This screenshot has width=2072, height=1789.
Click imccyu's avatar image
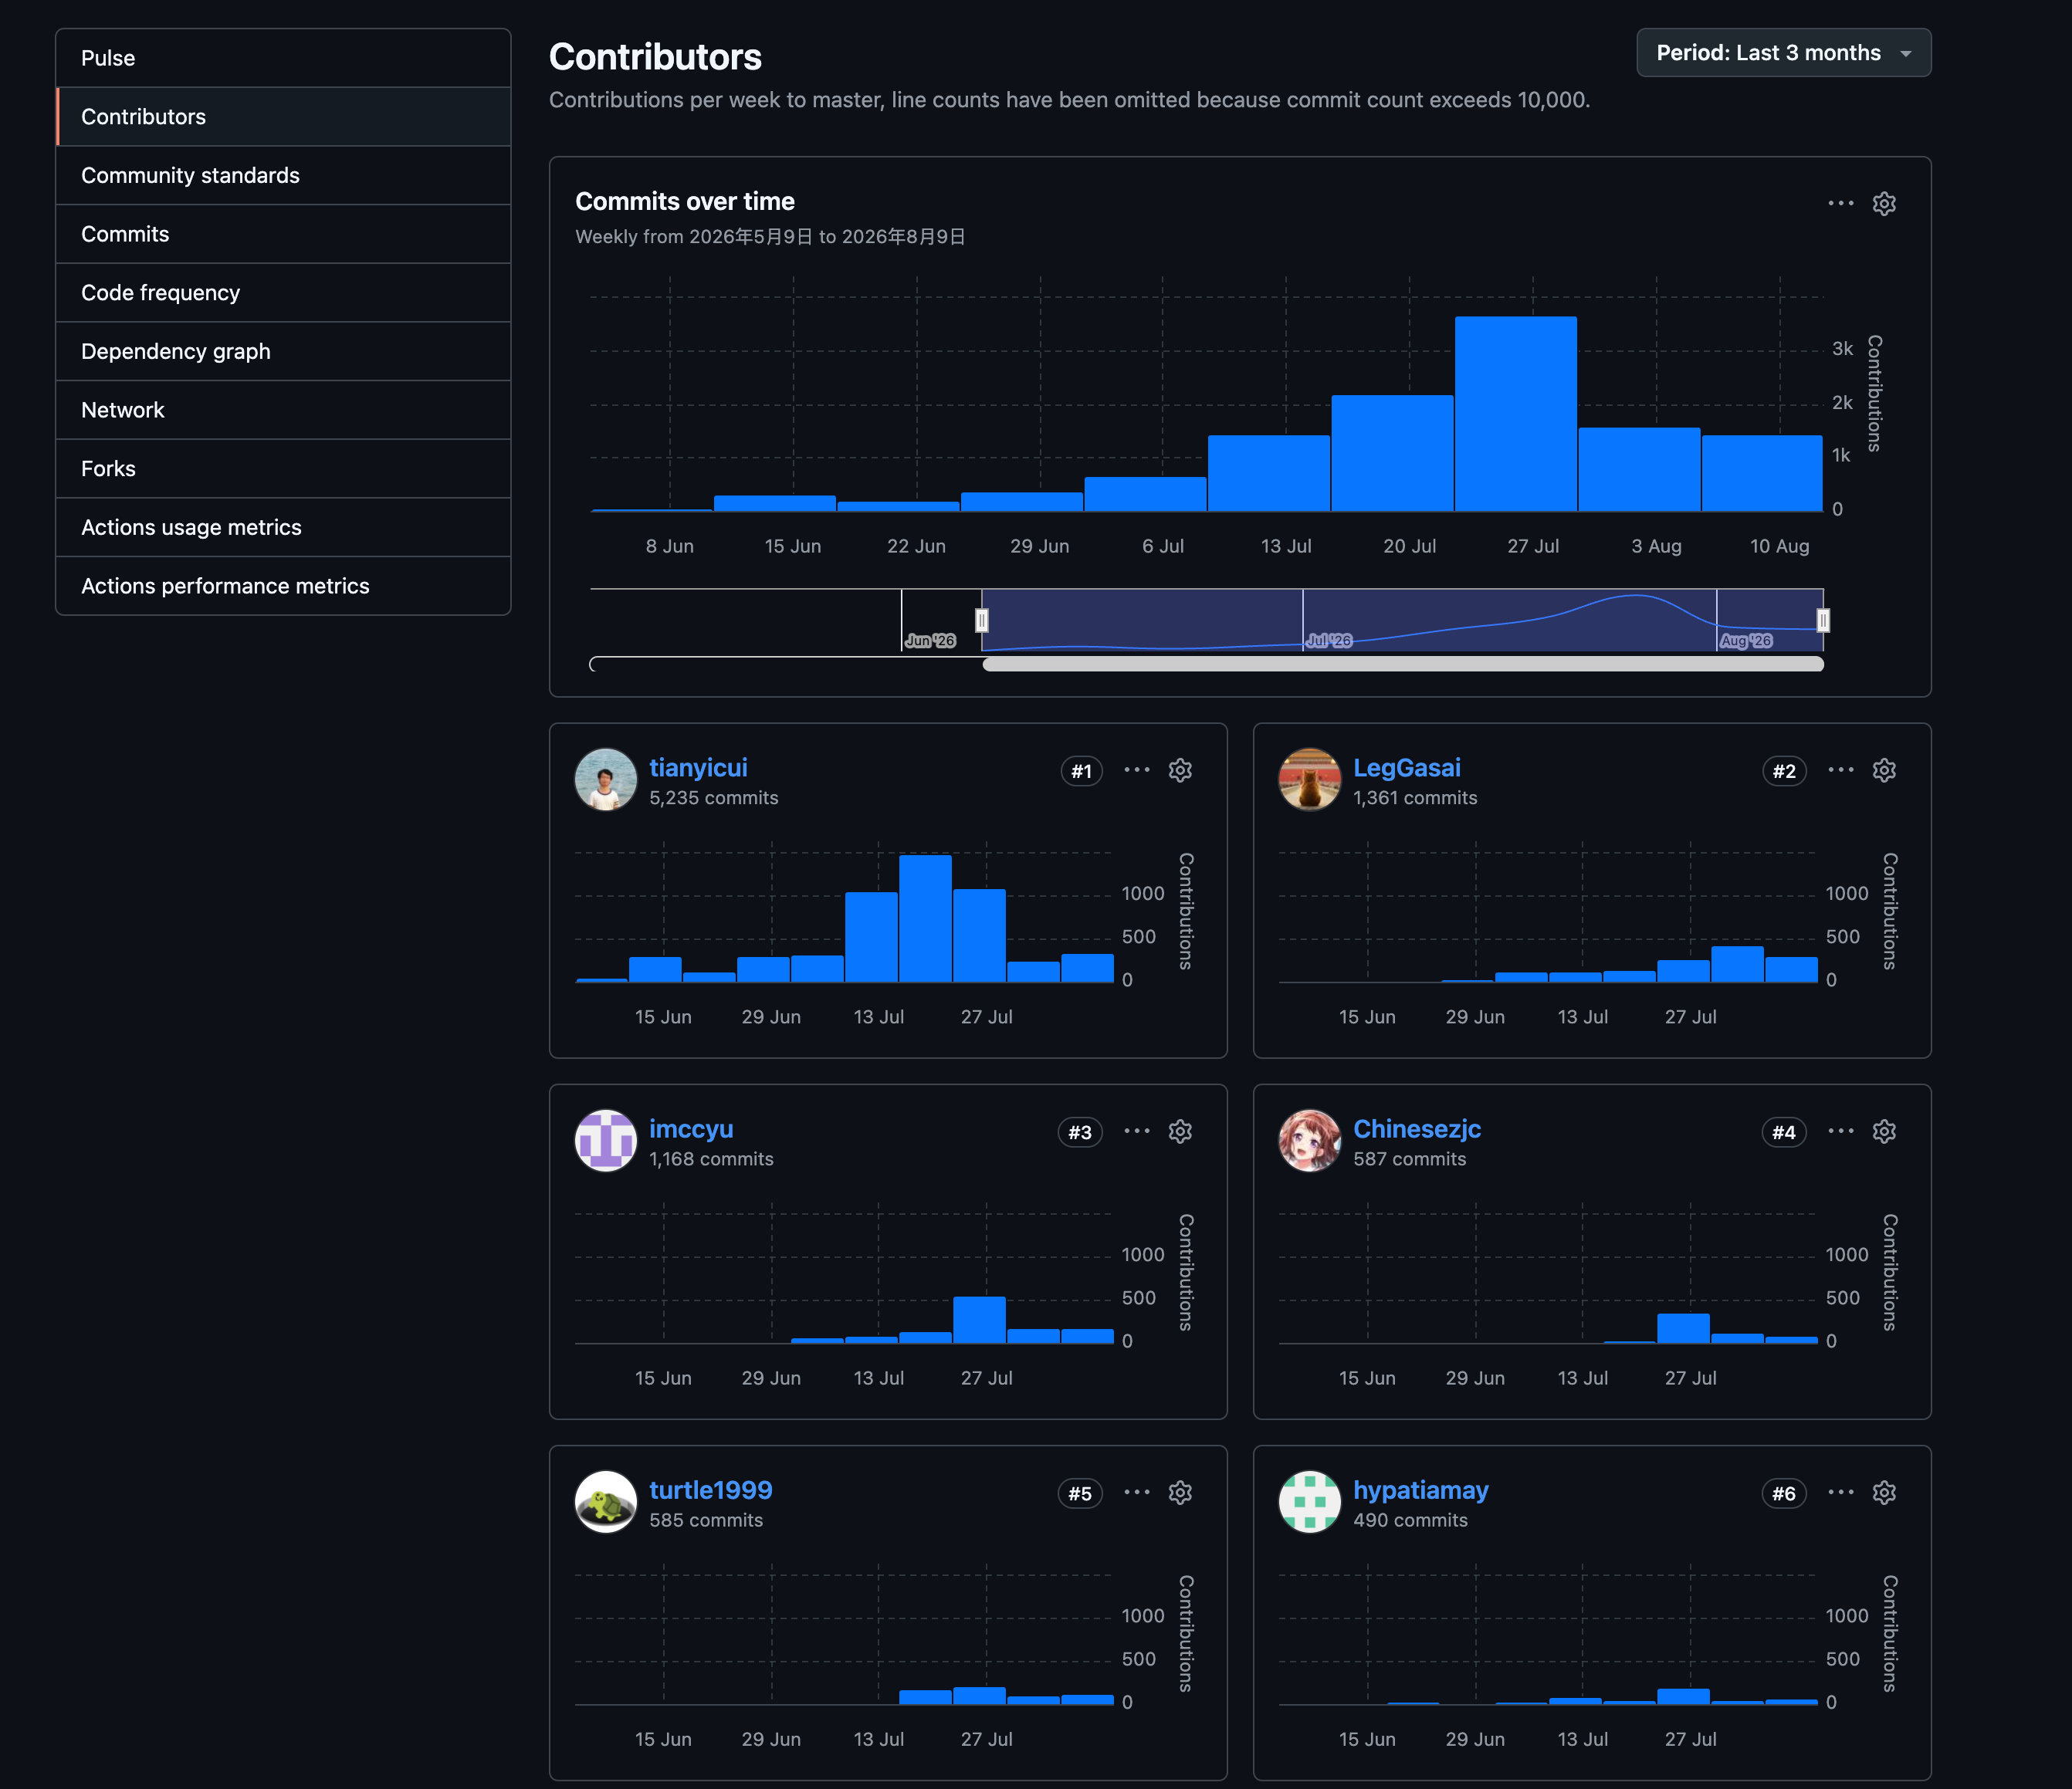[606, 1140]
